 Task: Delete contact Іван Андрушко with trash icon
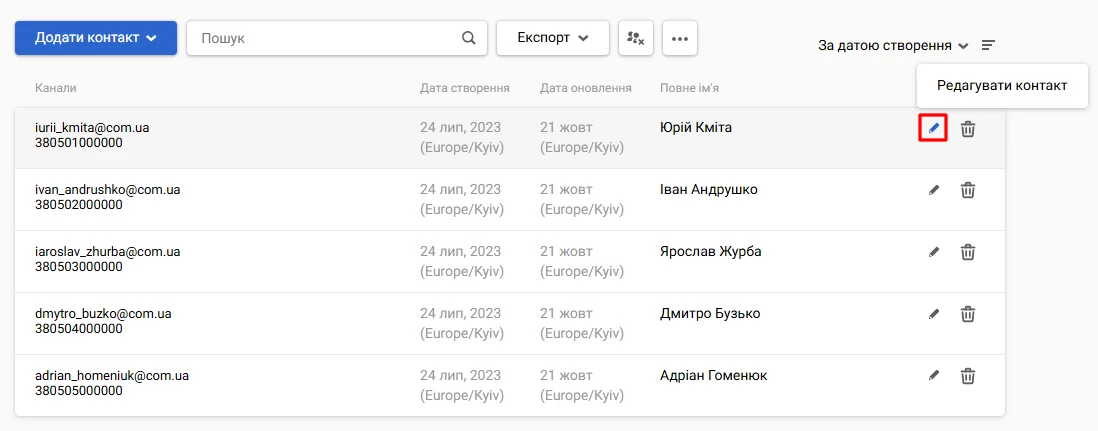tap(967, 190)
